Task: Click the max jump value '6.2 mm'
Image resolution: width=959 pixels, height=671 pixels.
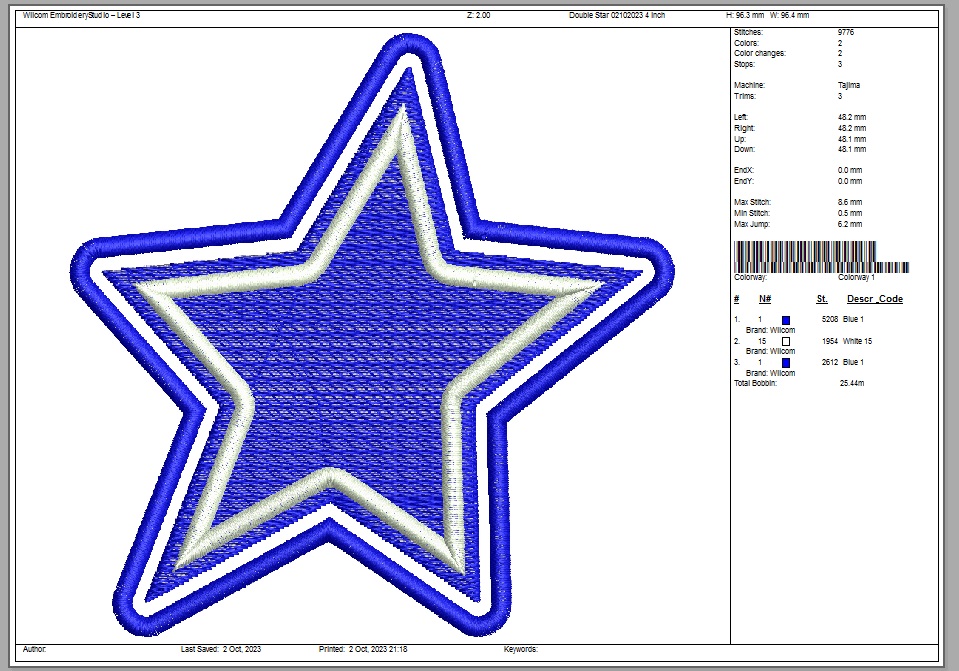Action: pyautogui.click(x=850, y=224)
